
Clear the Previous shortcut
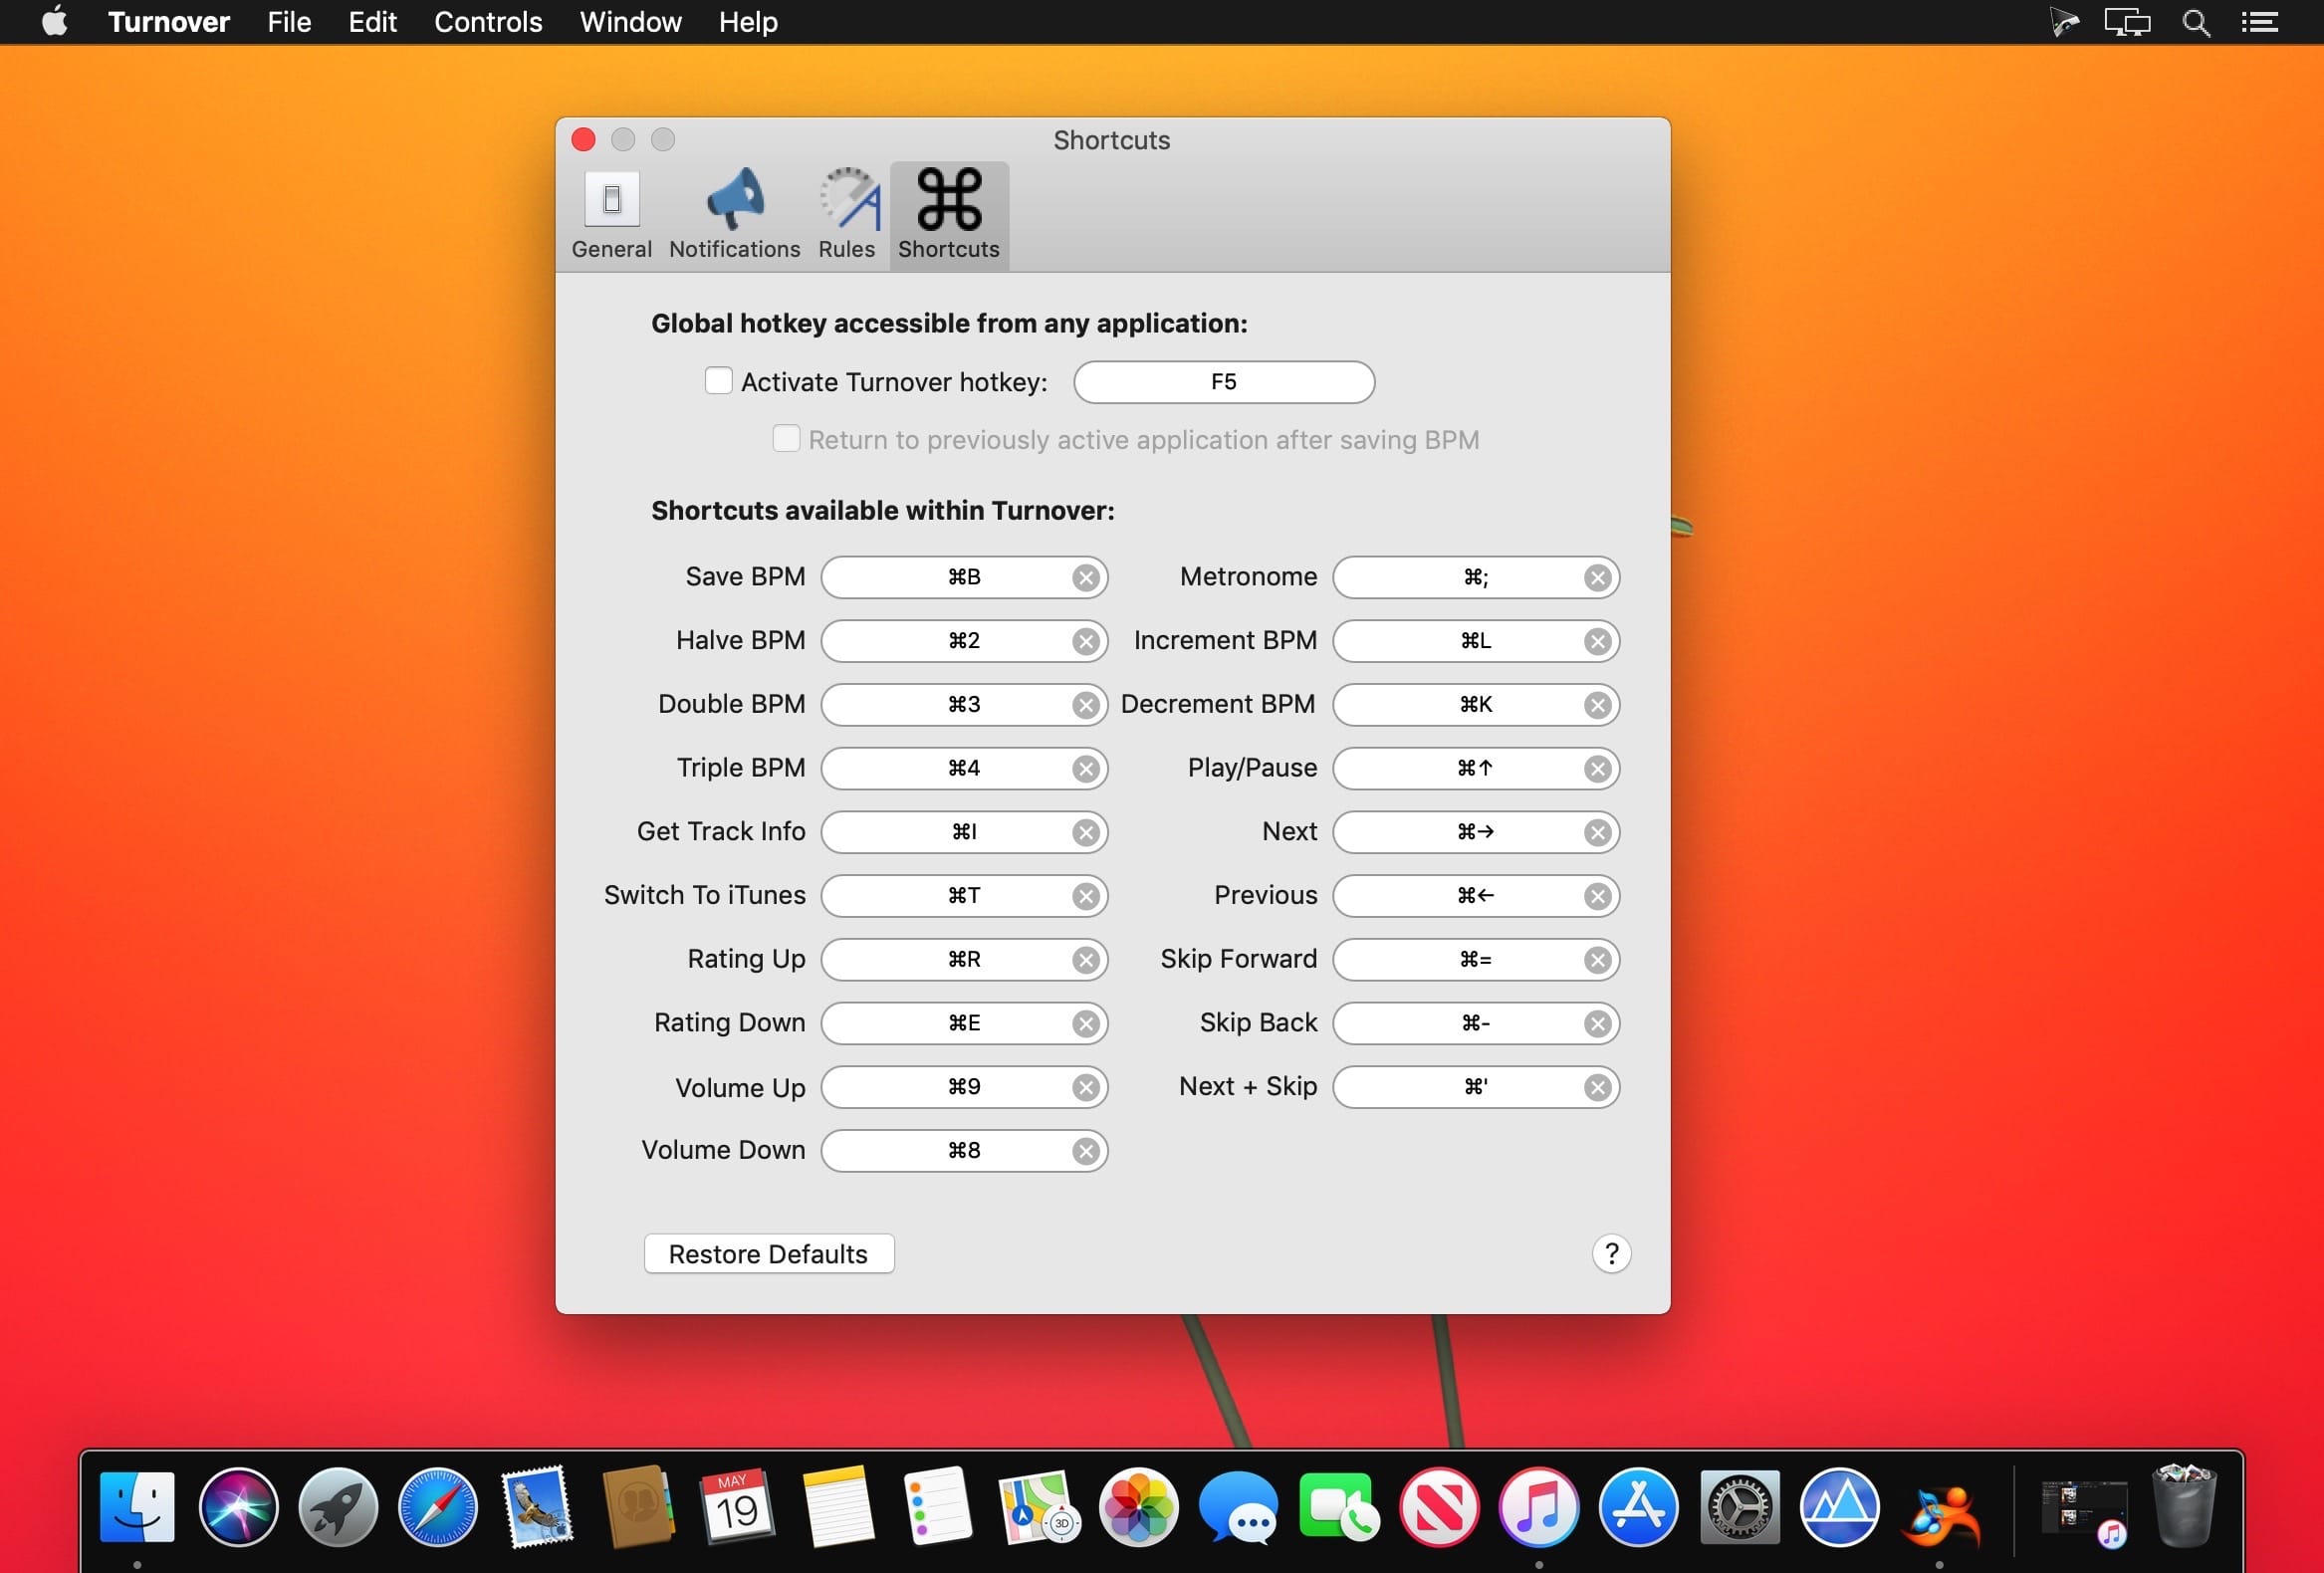1597,896
